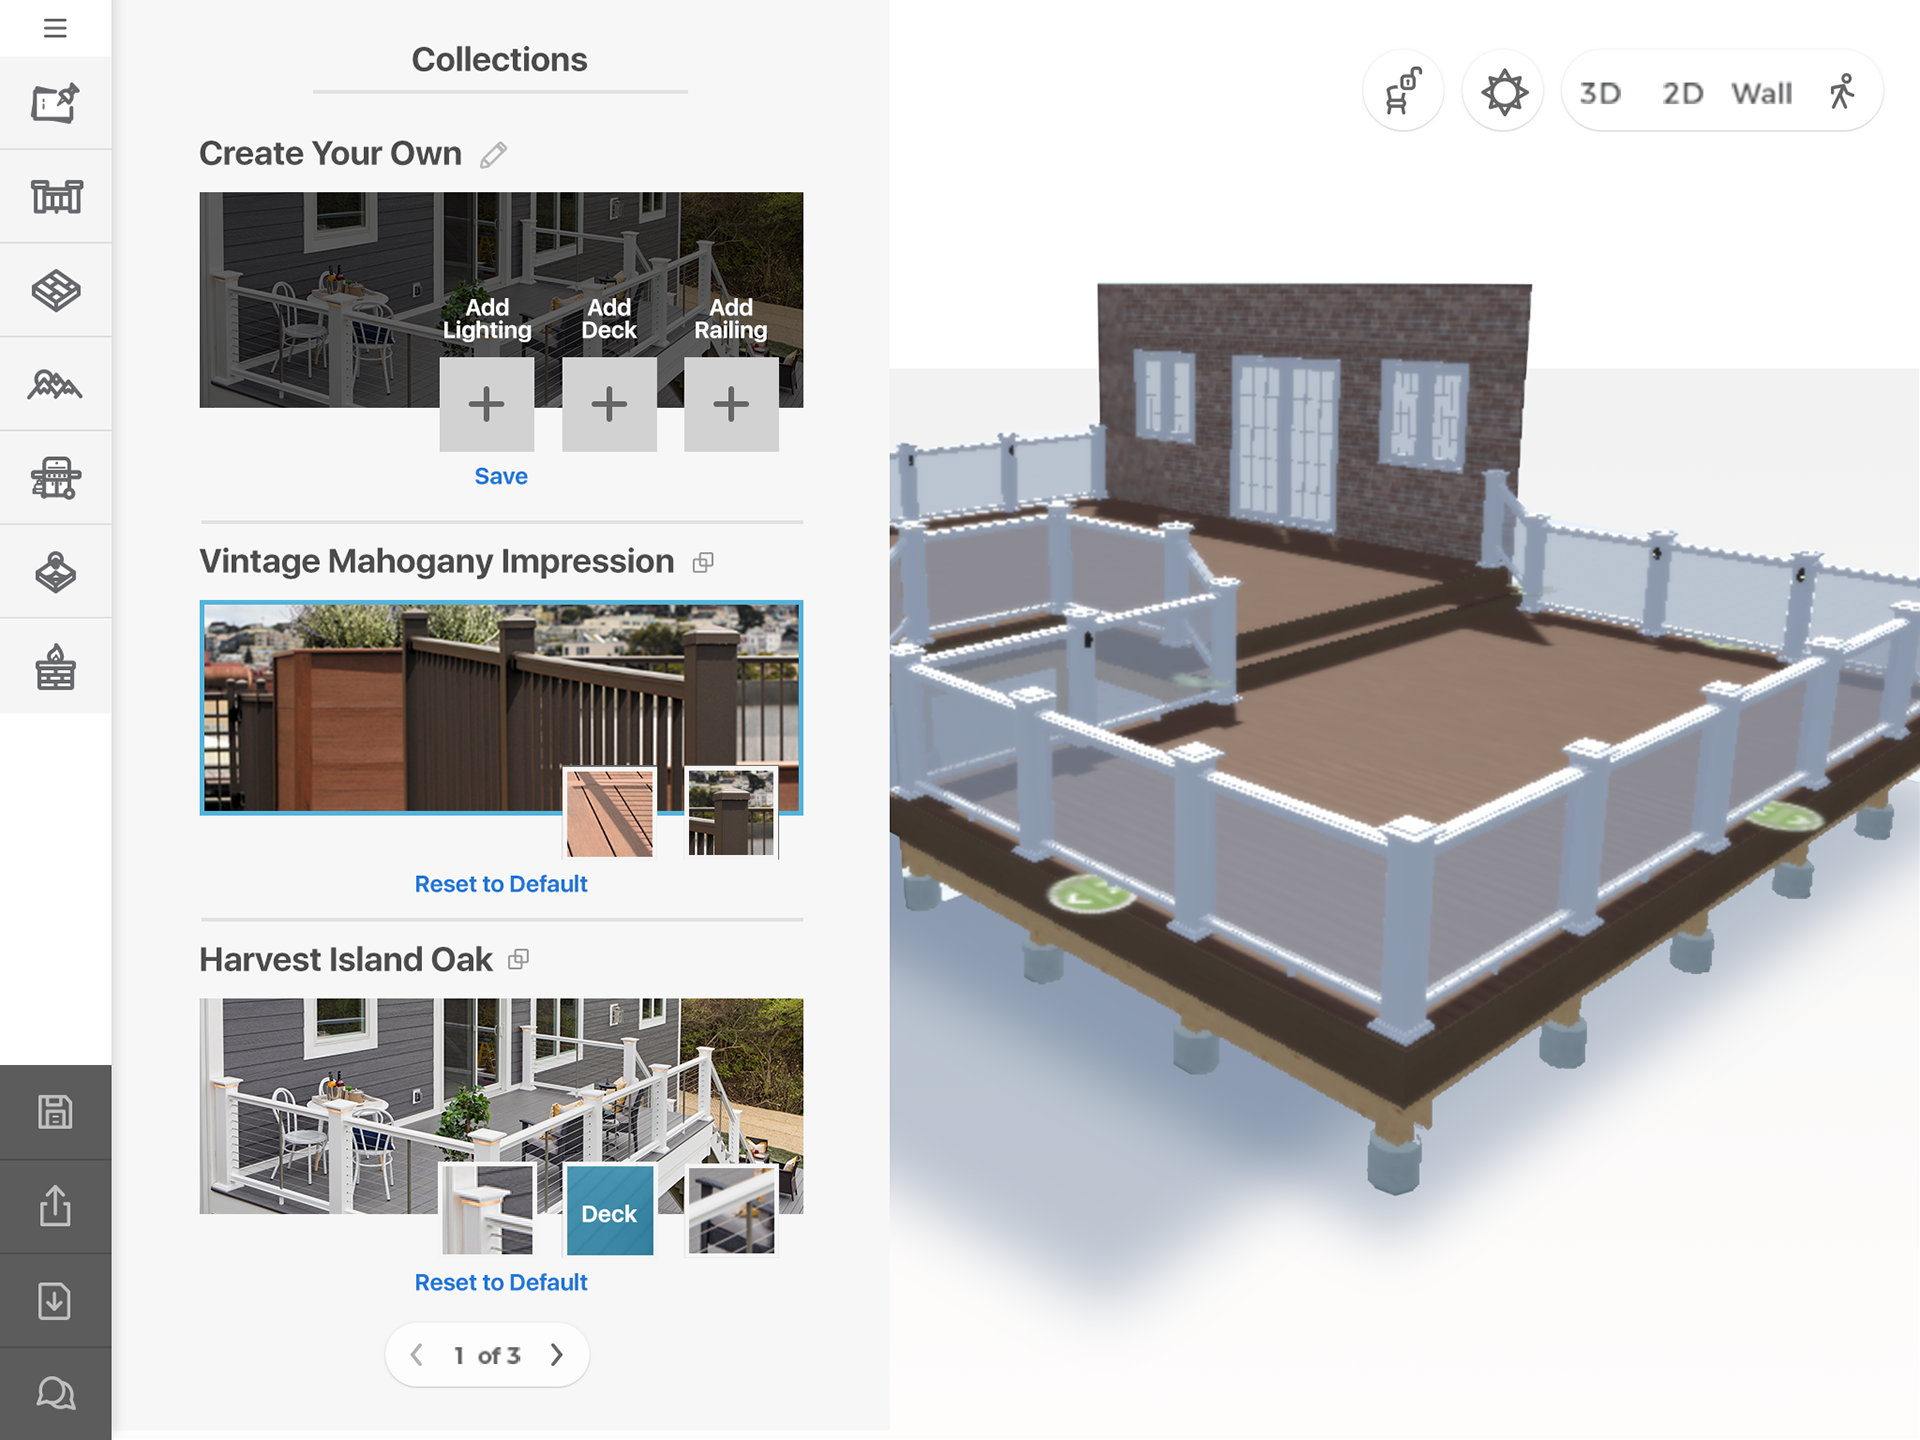Expand Vintage Mahogany Impression copy icon
This screenshot has height=1440, width=1920.
[x=703, y=563]
